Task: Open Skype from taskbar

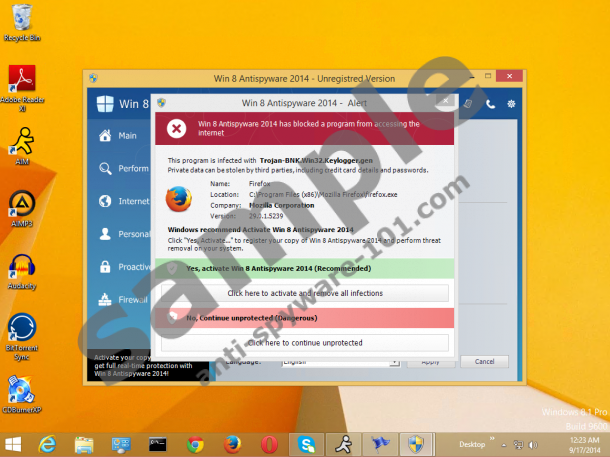Action: coord(306,444)
